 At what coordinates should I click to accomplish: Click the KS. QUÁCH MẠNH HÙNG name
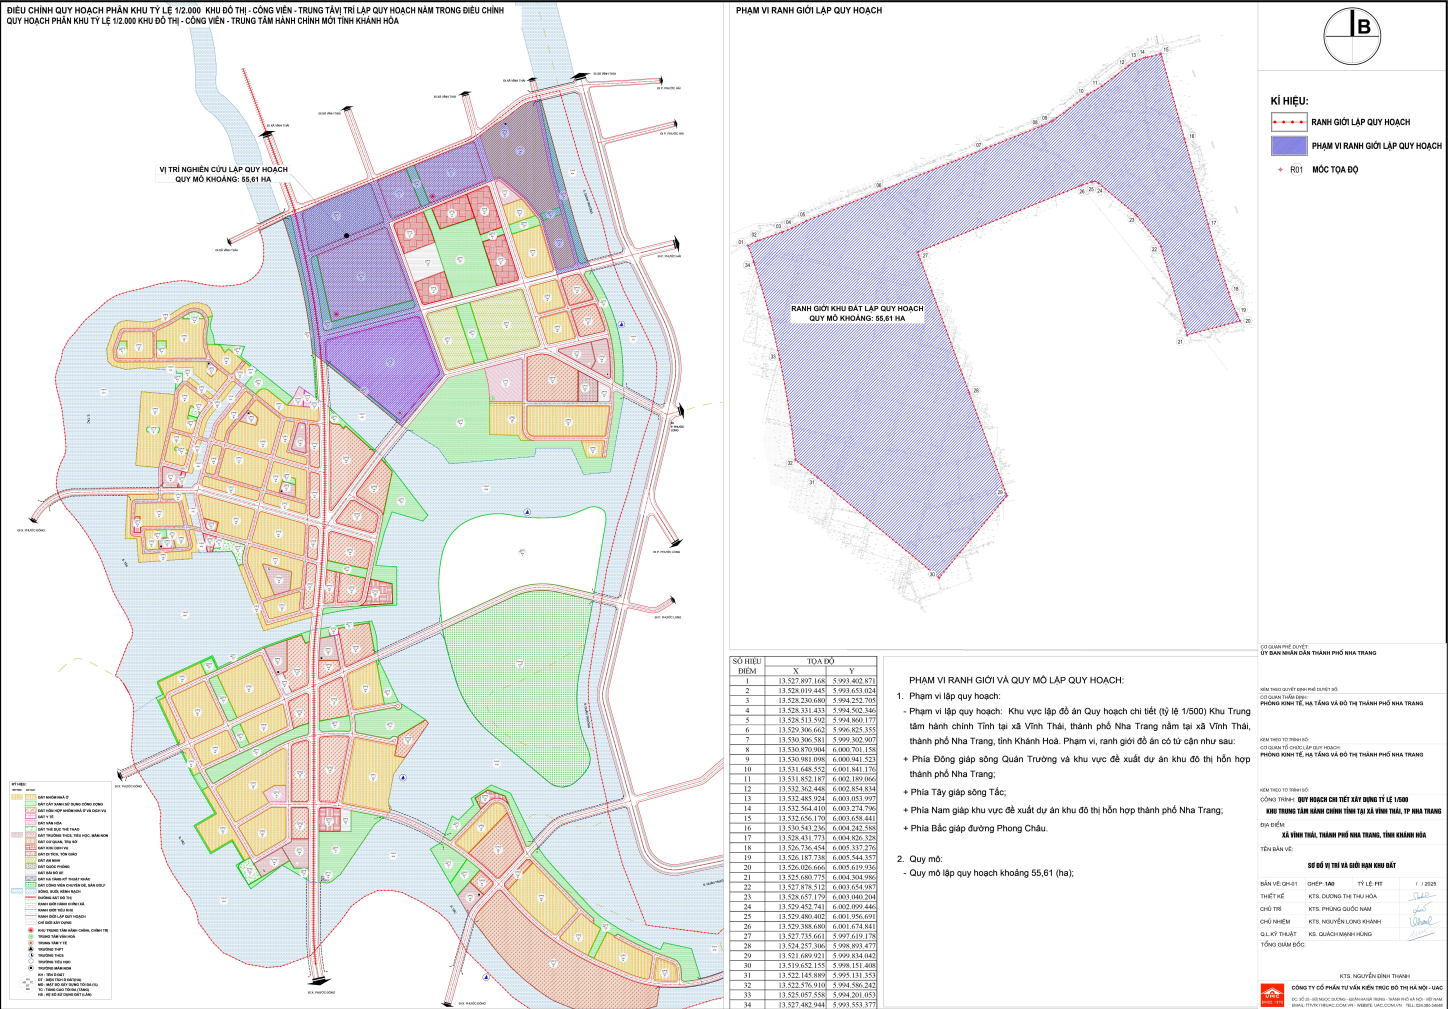1340,934
